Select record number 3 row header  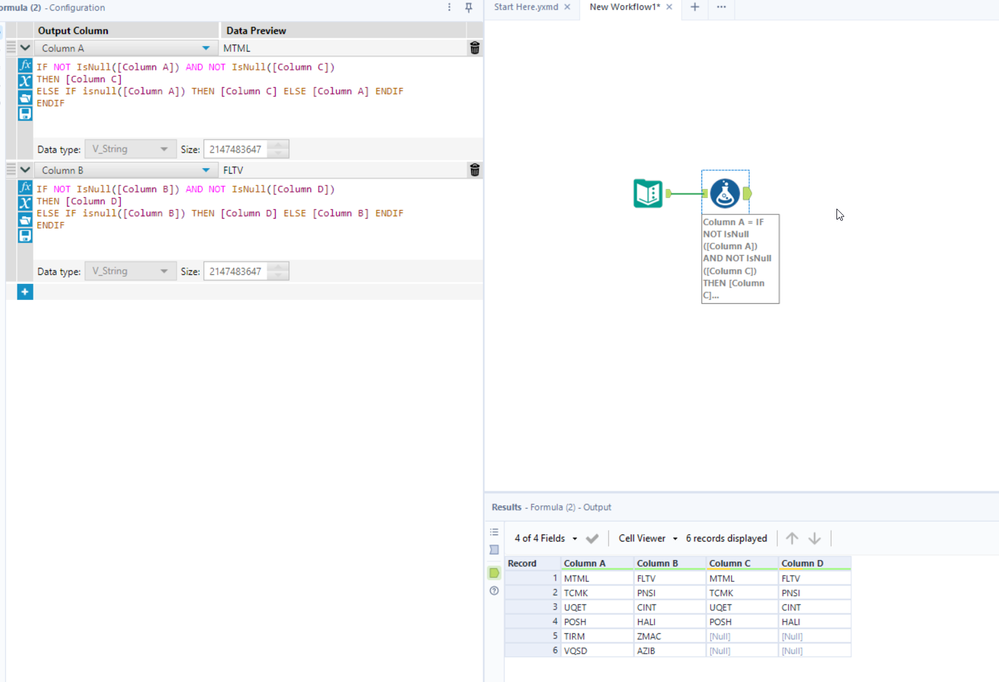point(533,607)
